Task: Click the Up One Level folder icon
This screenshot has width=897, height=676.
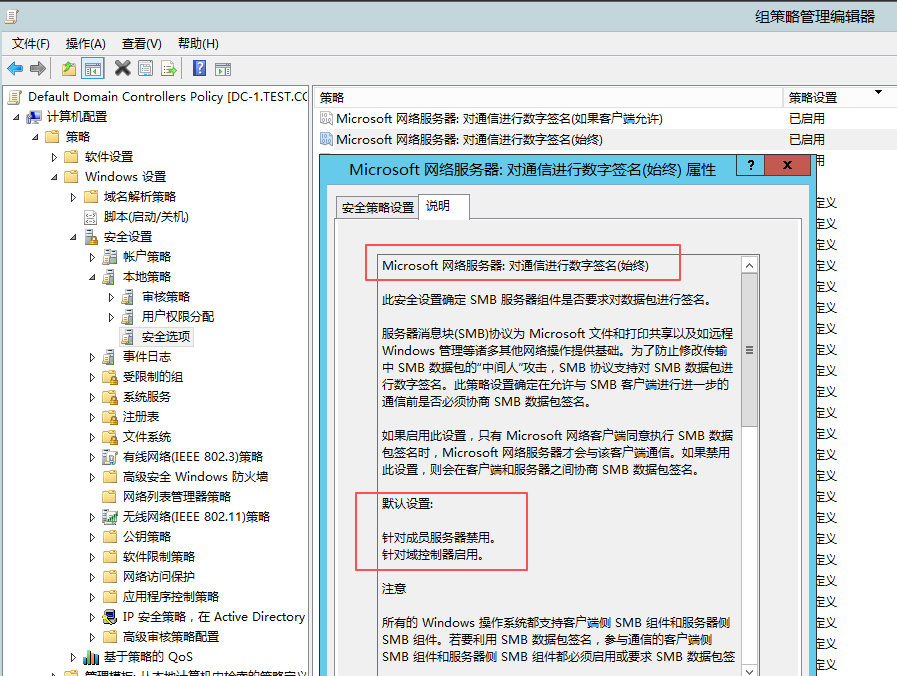Action: (x=68, y=69)
